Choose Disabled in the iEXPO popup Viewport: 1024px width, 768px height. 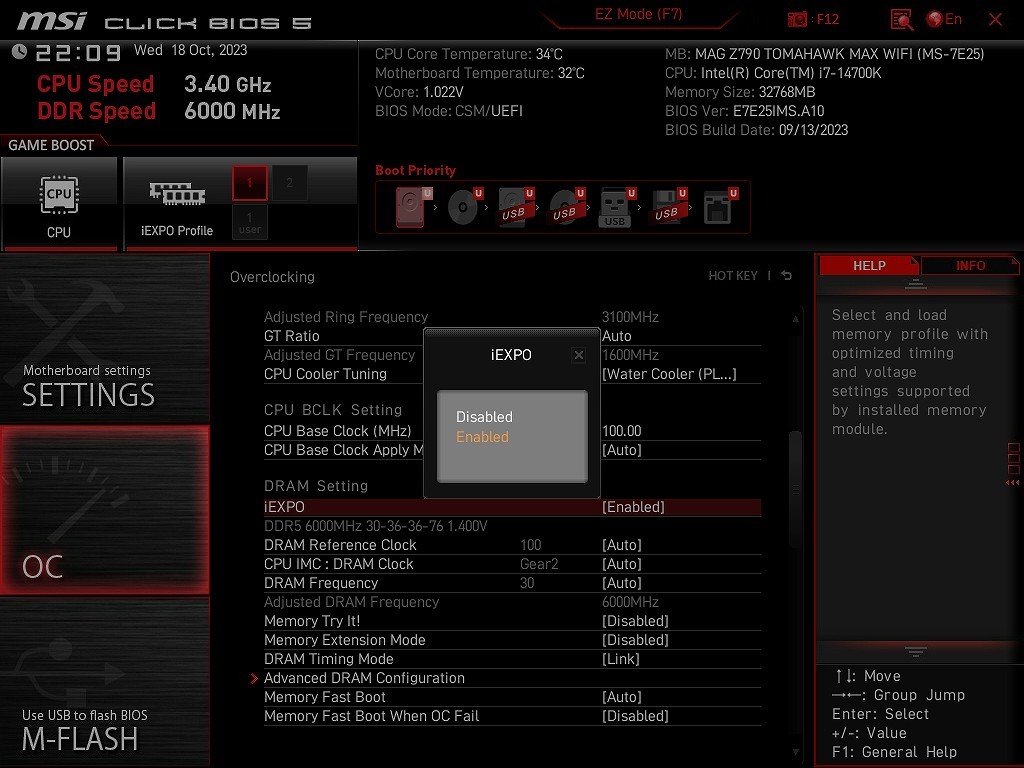pos(484,417)
